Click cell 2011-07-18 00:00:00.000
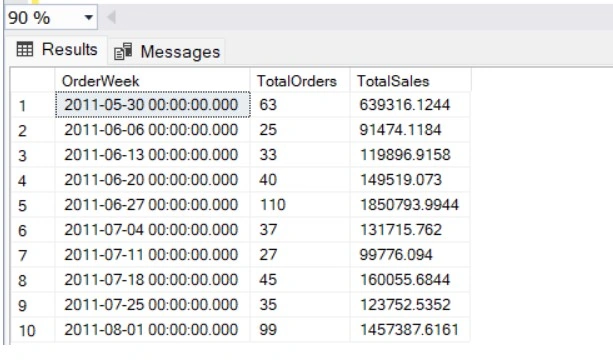The height and width of the screenshot is (362, 613). 152,280
